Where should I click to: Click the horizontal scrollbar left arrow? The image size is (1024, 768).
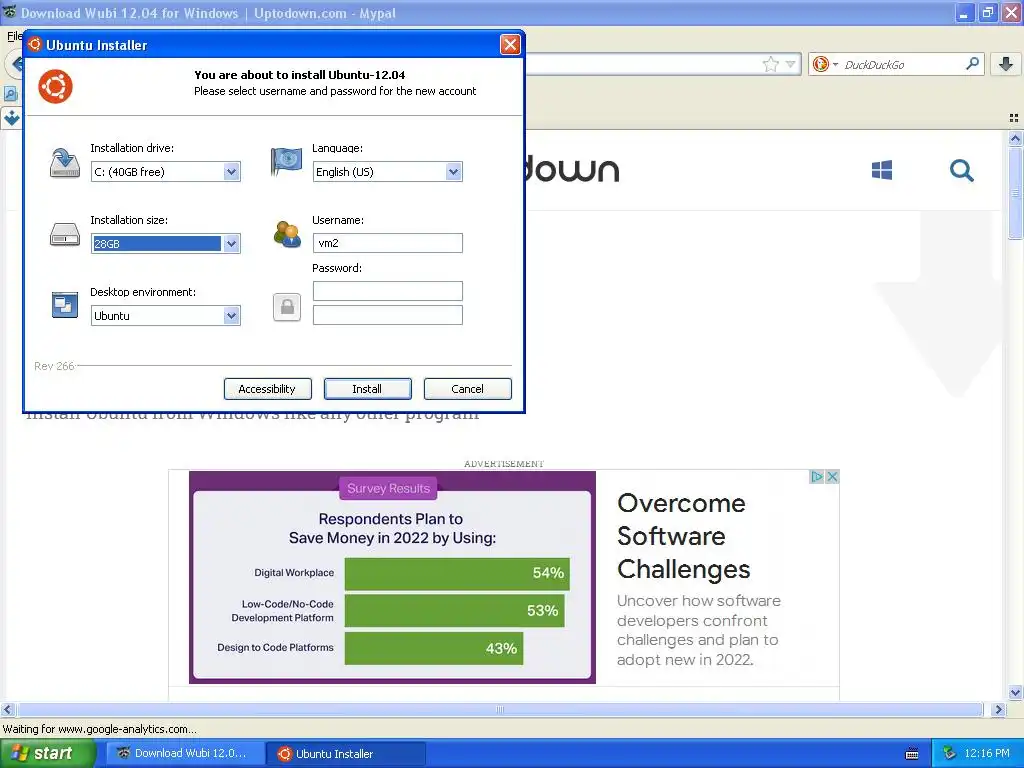[7, 709]
